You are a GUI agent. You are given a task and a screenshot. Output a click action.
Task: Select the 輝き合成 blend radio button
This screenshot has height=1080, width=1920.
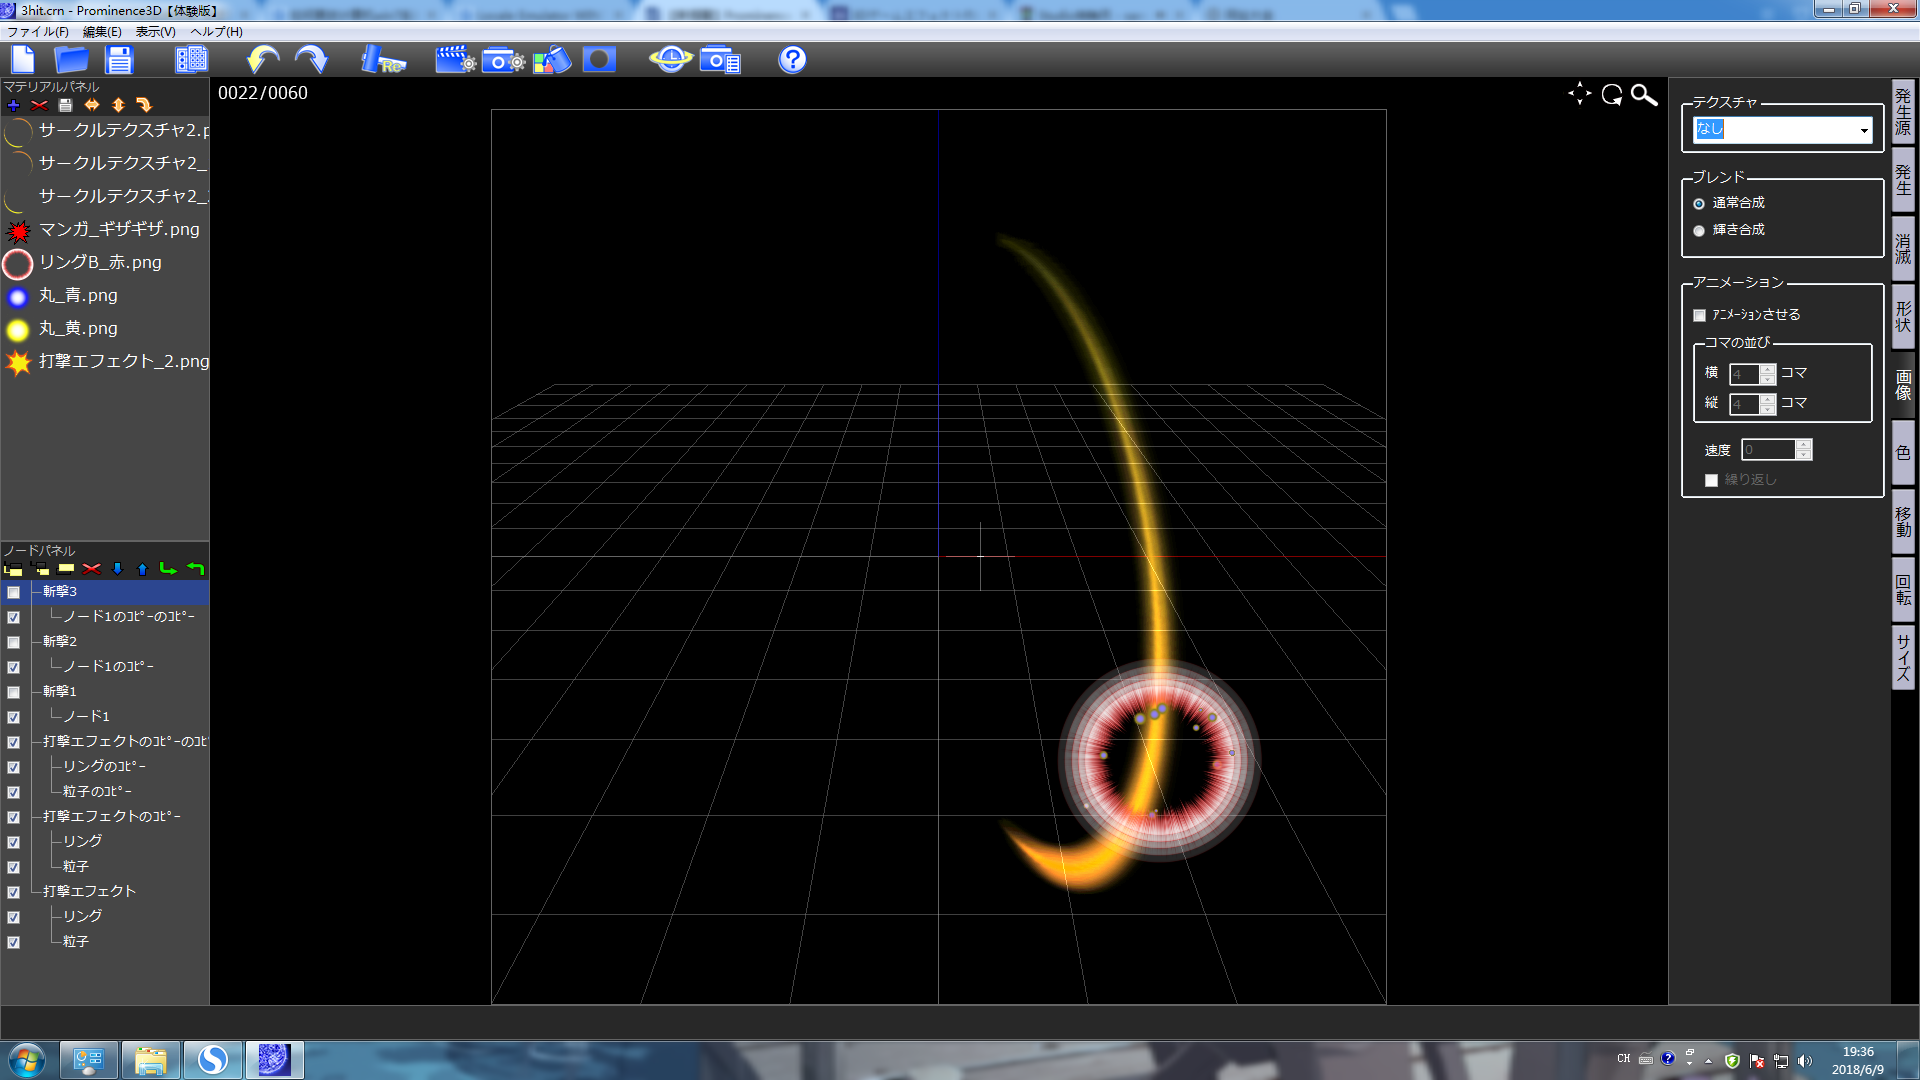pyautogui.click(x=1699, y=231)
